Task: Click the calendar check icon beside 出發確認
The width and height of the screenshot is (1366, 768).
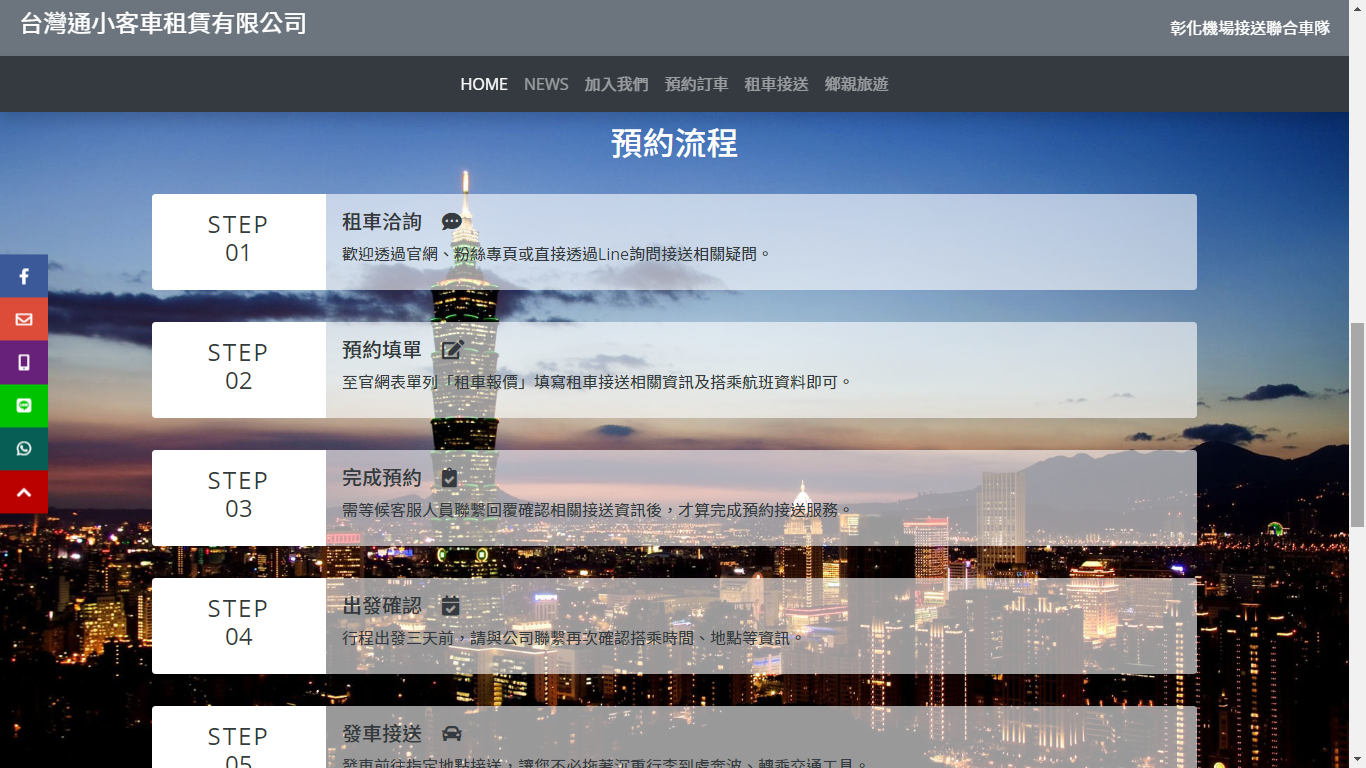Action: click(x=451, y=606)
